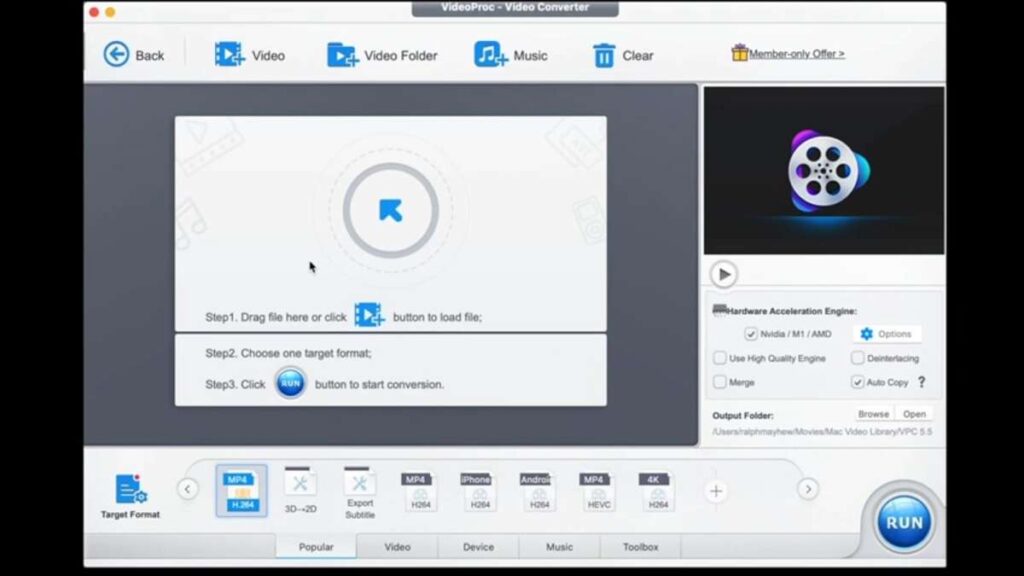Screen dimensions: 1024x576
Task: Select the iPhone H264 preset
Action: [479, 491]
